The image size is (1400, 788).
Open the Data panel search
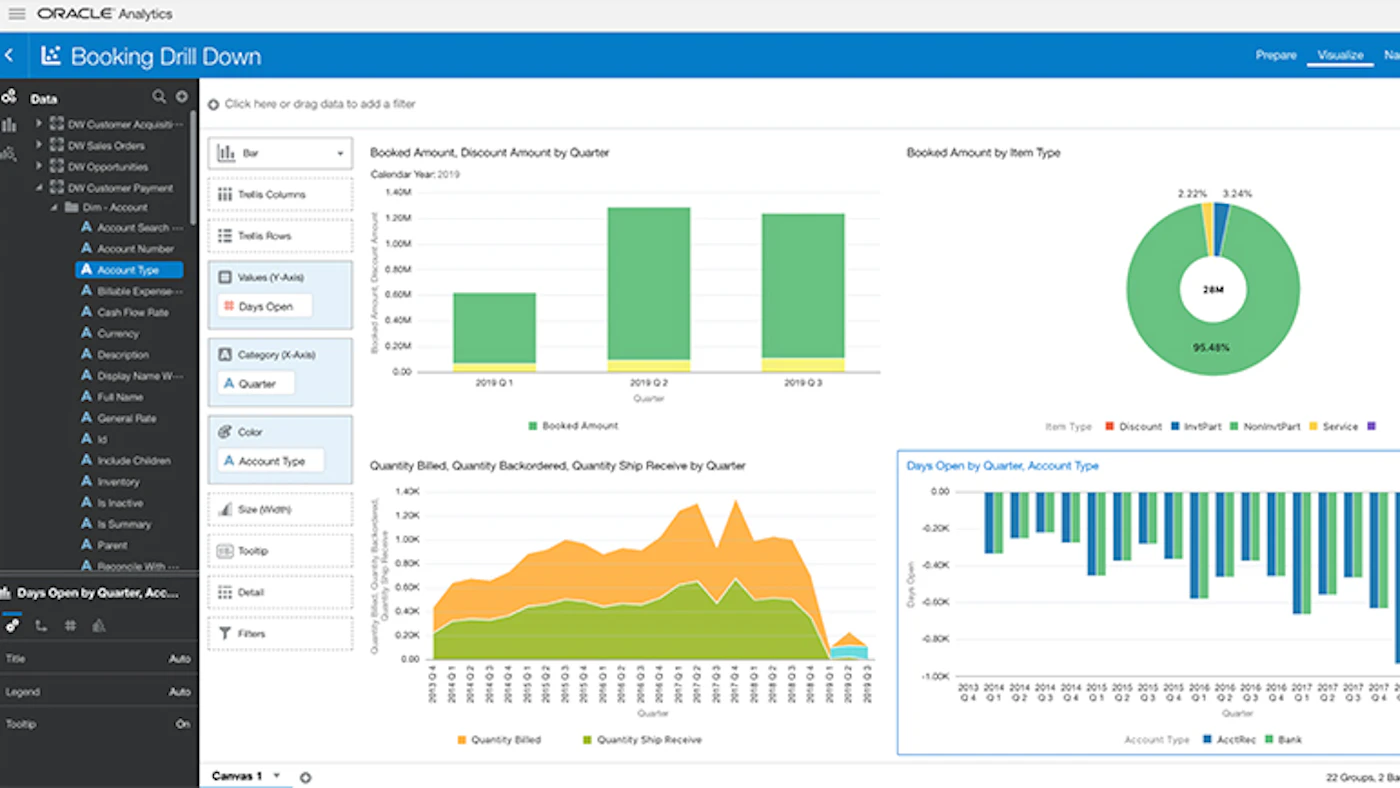point(159,96)
